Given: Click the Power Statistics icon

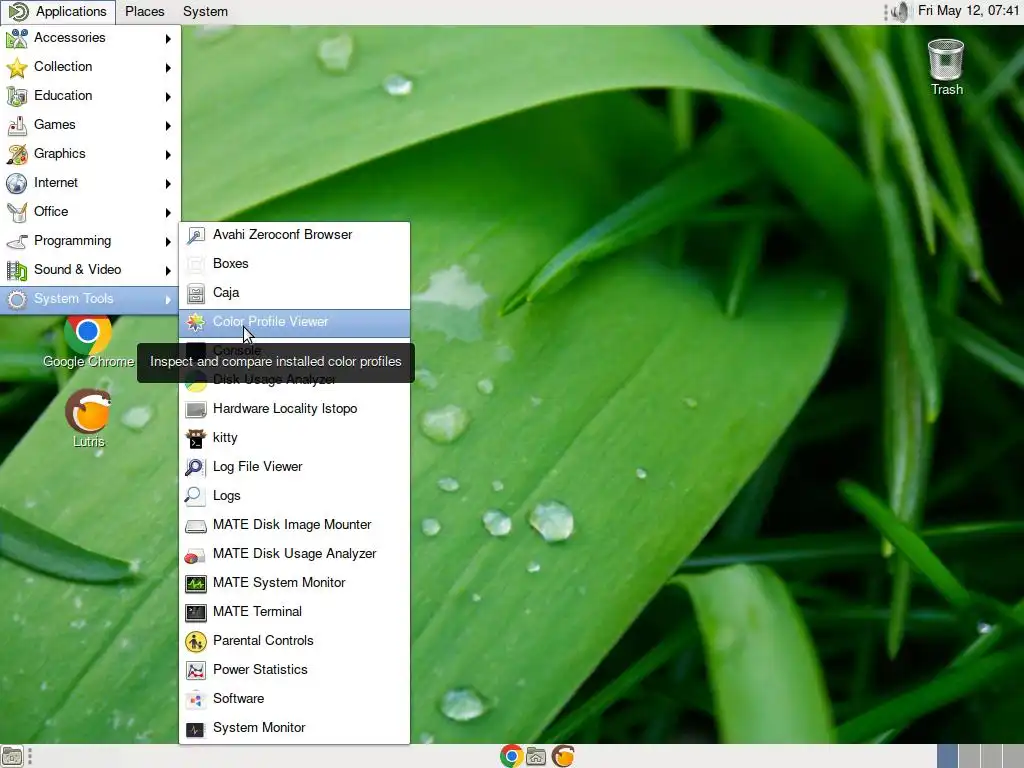Looking at the screenshot, I should pyautogui.click(x=195, y=670).
